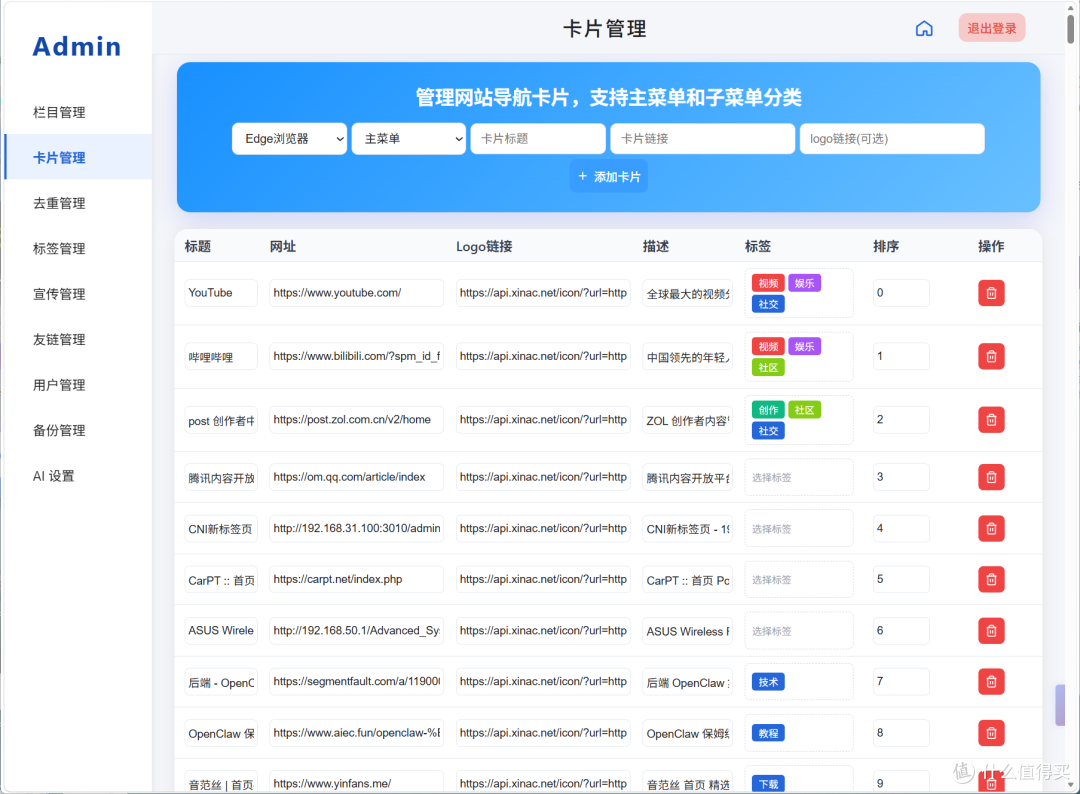Open 去重管理 in the sidebar
This screenshot has height=794, width=1080.
78,203
